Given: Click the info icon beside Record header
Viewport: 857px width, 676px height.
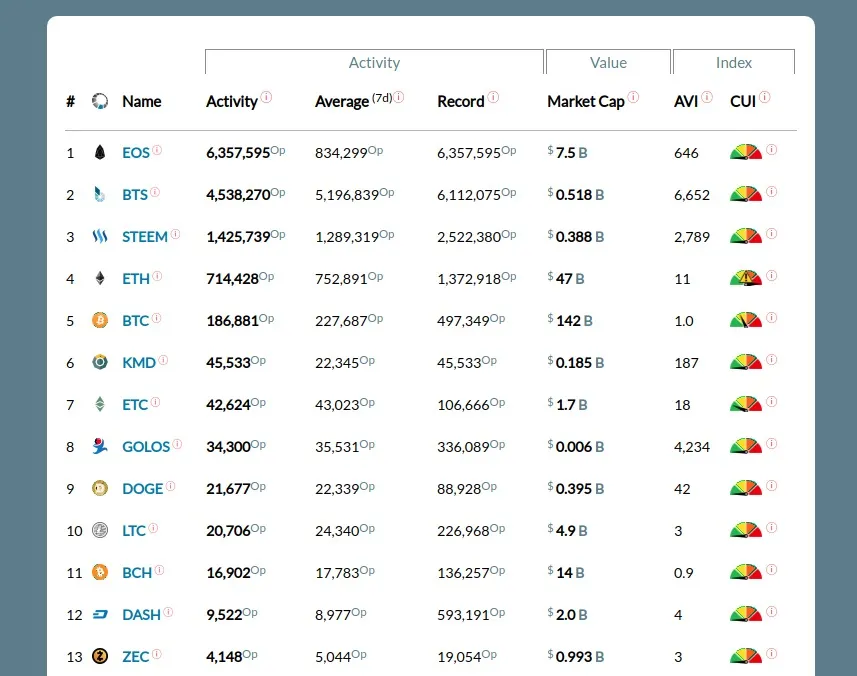Looking at the screenshot, I should tap(493, 97).
